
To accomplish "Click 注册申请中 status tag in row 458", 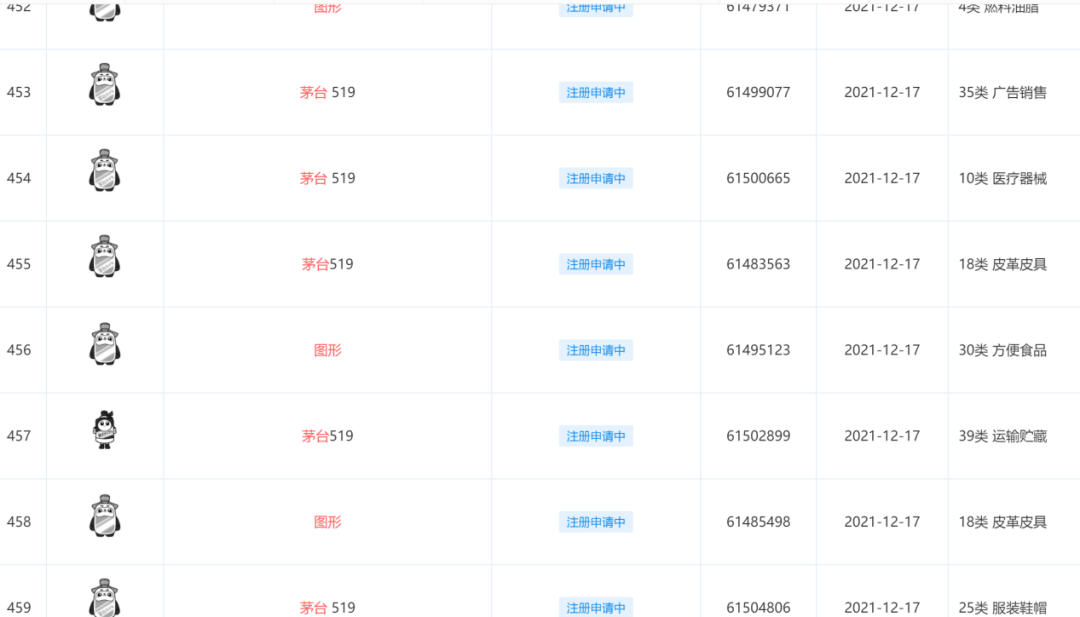I will (596, 522).
